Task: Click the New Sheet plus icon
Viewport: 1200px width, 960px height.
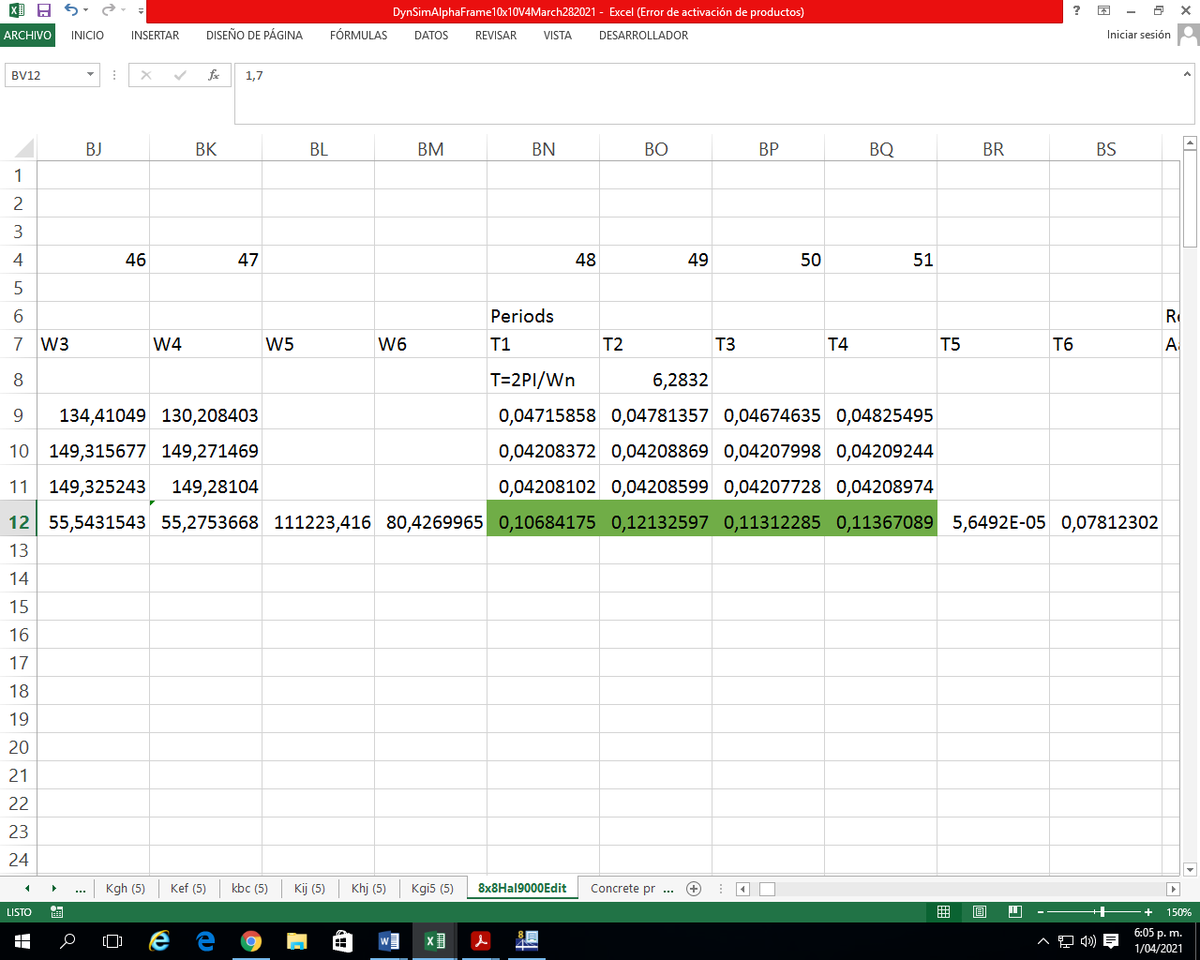Action: pos(694,888)
